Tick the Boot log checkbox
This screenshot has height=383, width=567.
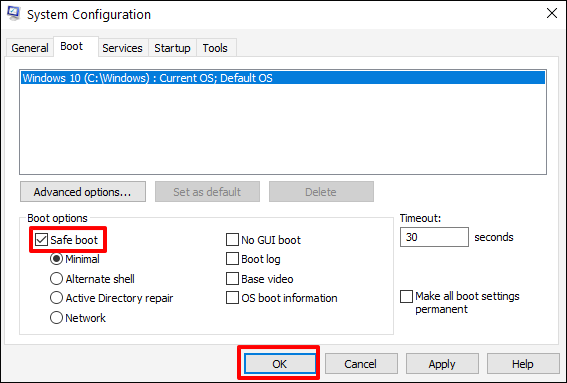click(x=232, y=259)
